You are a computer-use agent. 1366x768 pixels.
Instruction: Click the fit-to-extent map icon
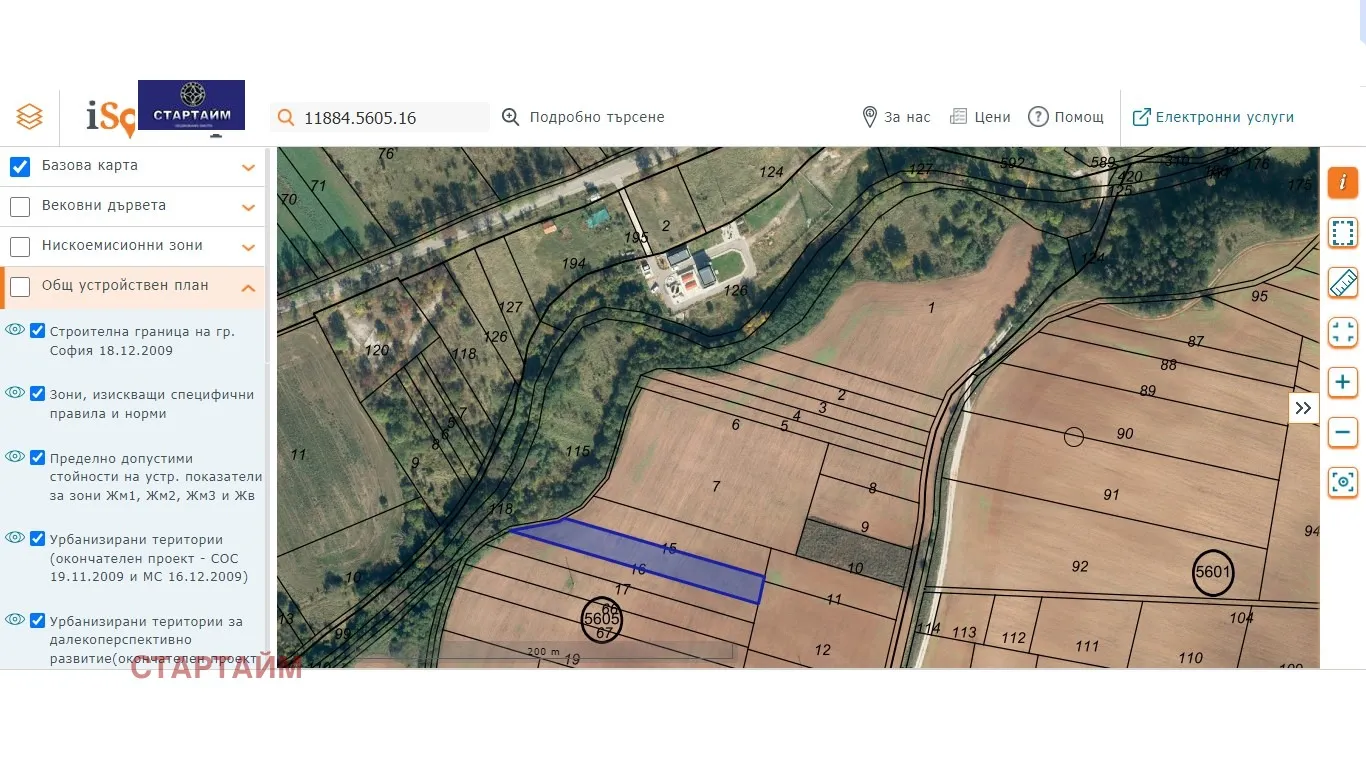[x=1343, y=332]
